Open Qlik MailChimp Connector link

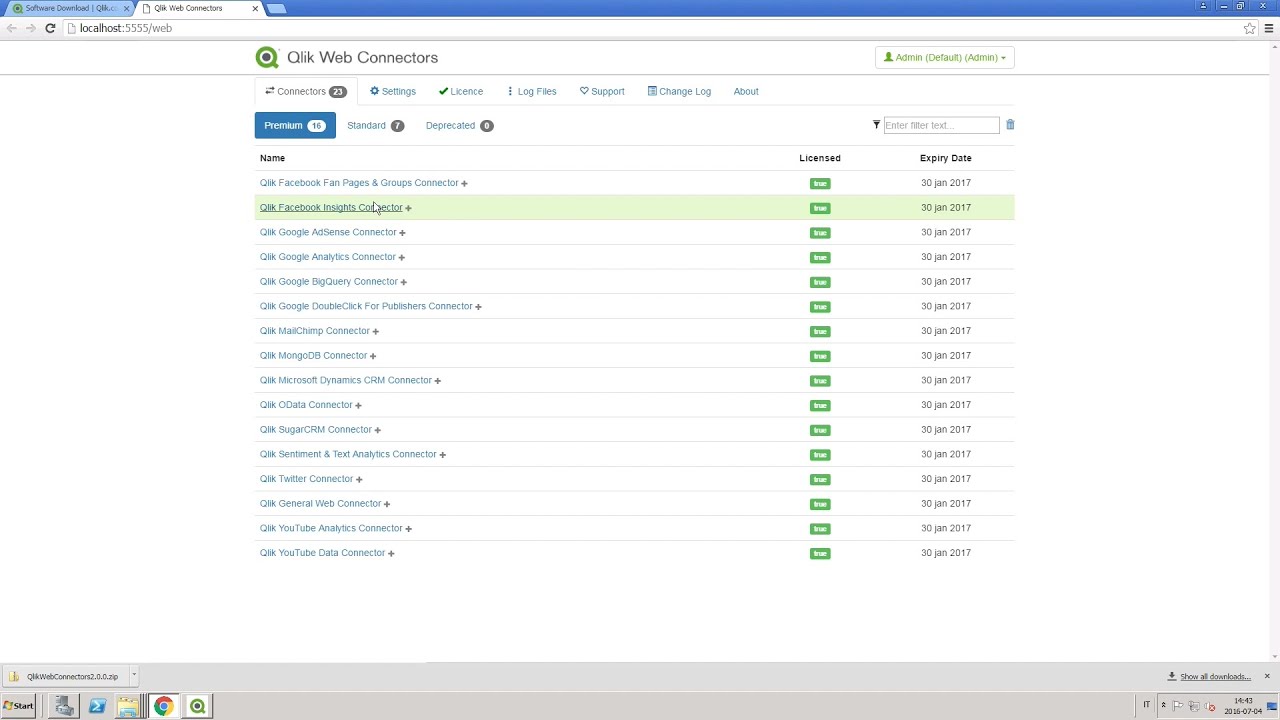315,331
